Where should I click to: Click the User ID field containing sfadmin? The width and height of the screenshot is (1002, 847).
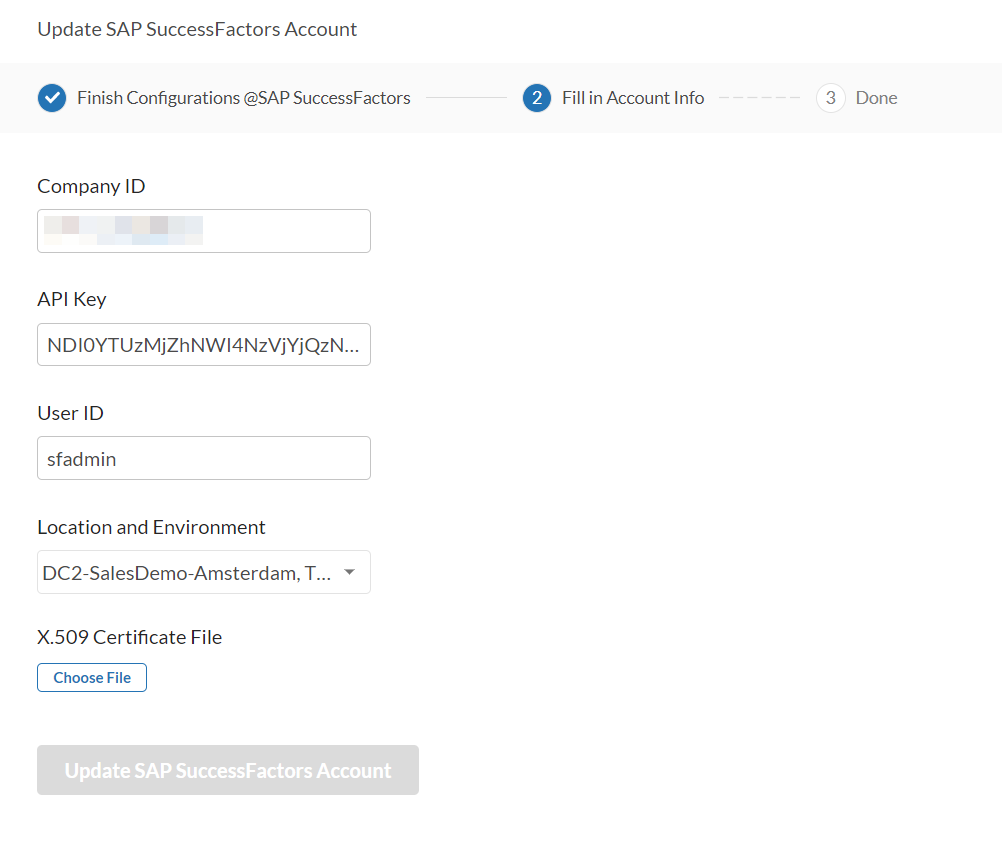(x=203, y=458)
